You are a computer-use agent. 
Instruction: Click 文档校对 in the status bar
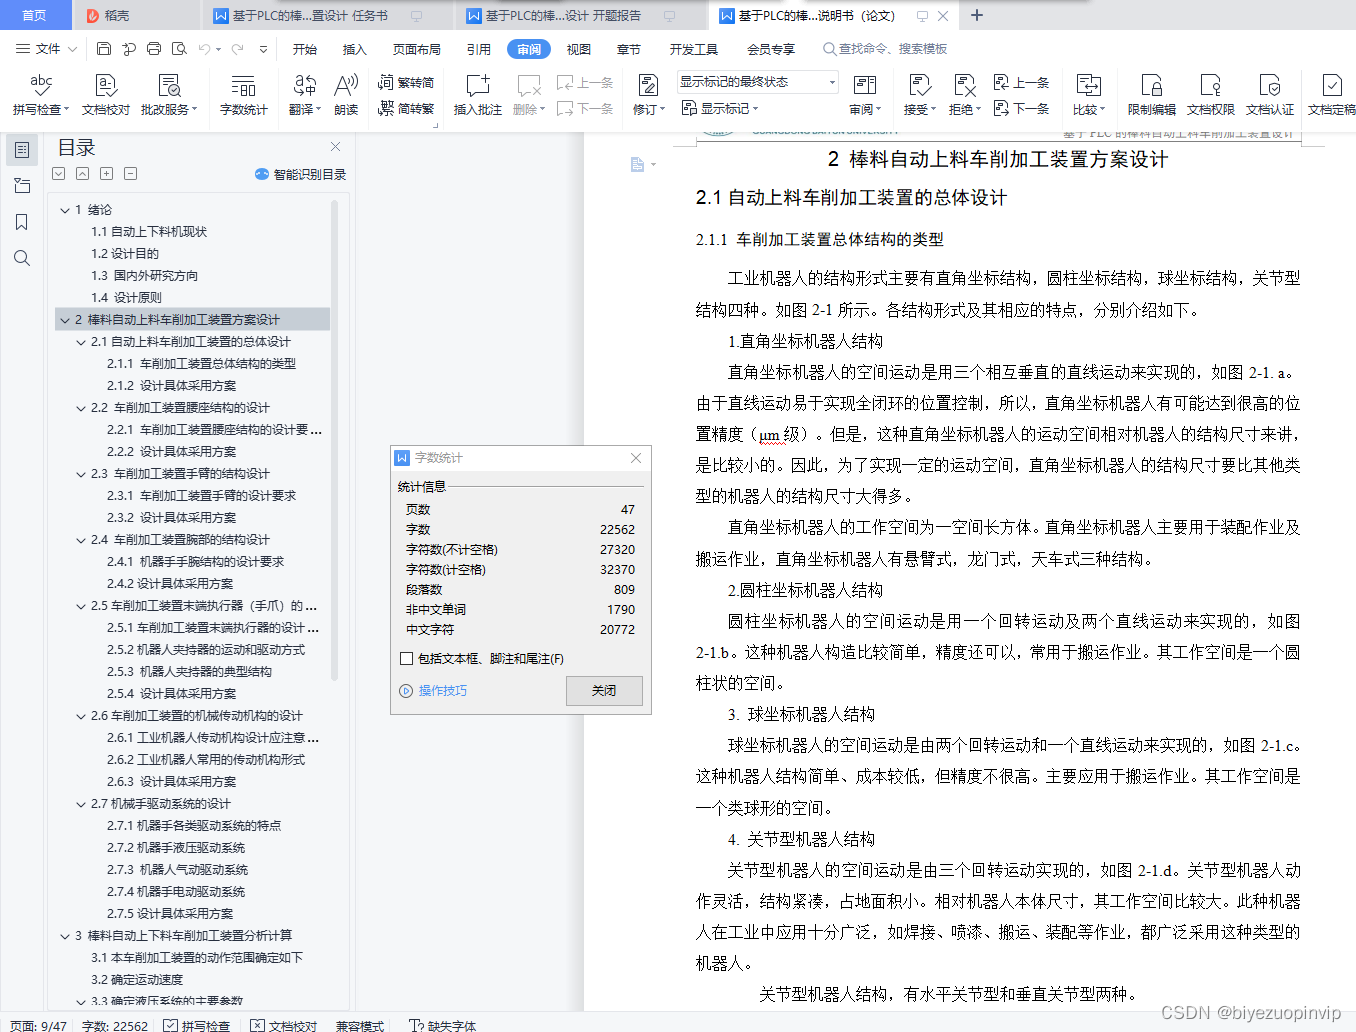[284, 1025]
